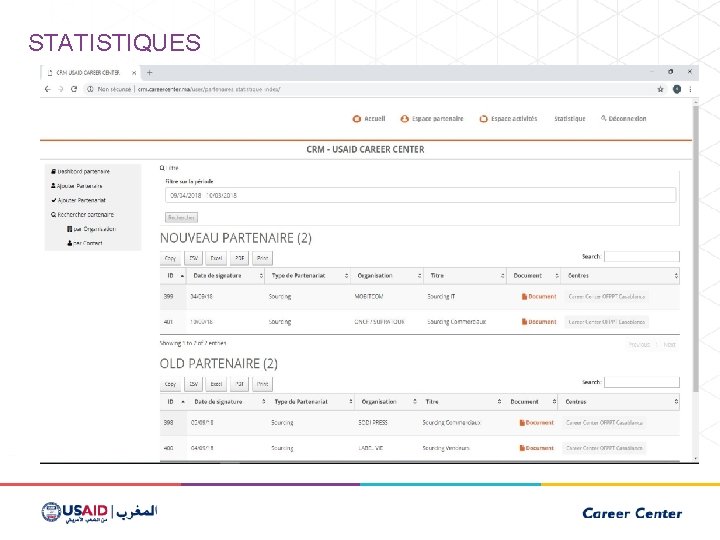
Task: Open a new browser tab with plus
Action: (149, 73)
